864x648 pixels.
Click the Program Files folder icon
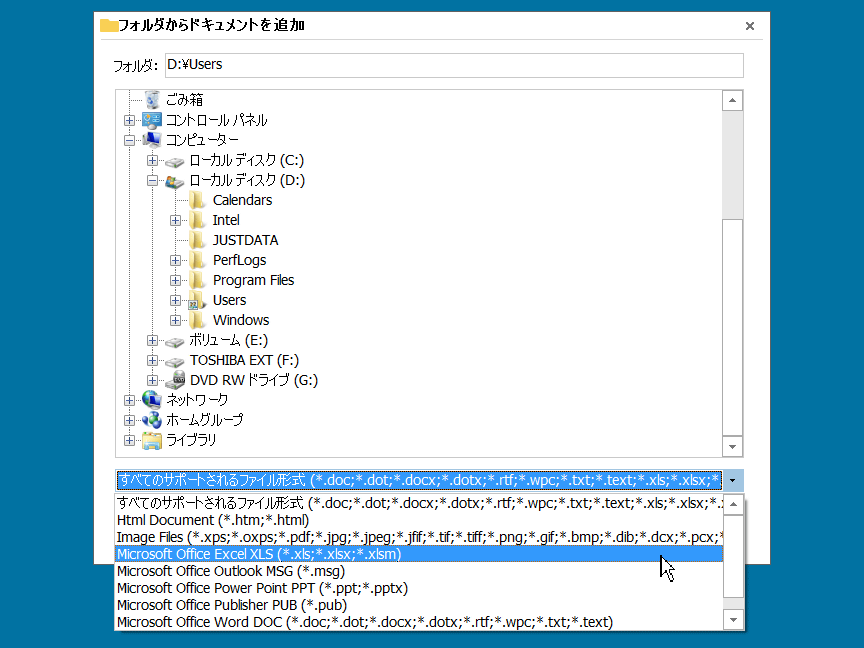(197, 280)
